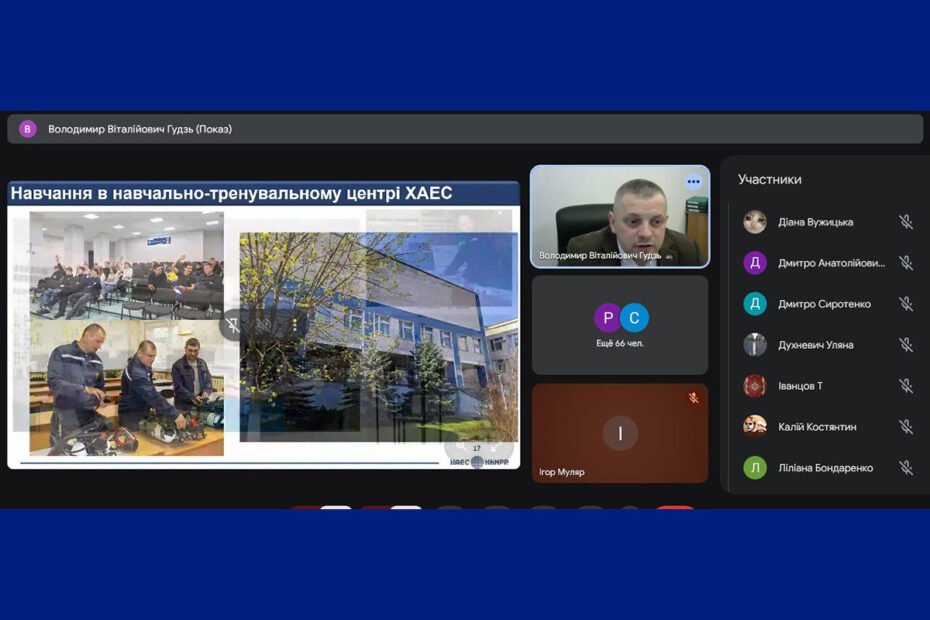Click mic-off icon for Калій Костянтин
Image resolution: width=930 pixels, height=620 pixels.
point(905,427)
